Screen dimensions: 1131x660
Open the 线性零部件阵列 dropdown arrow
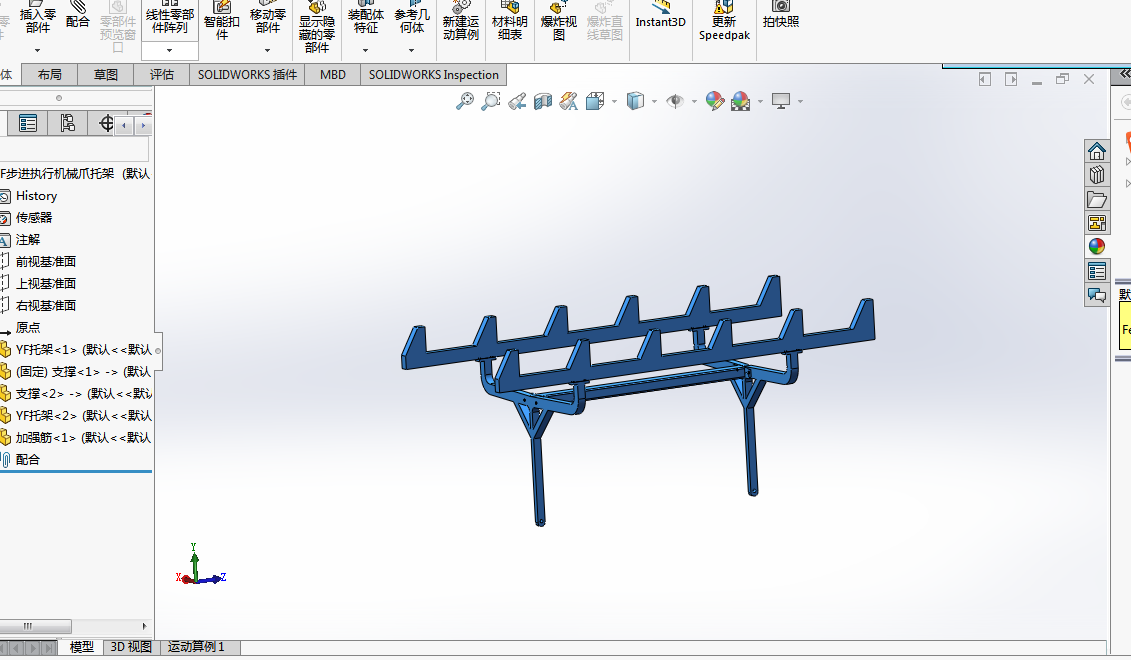(170, 50)
